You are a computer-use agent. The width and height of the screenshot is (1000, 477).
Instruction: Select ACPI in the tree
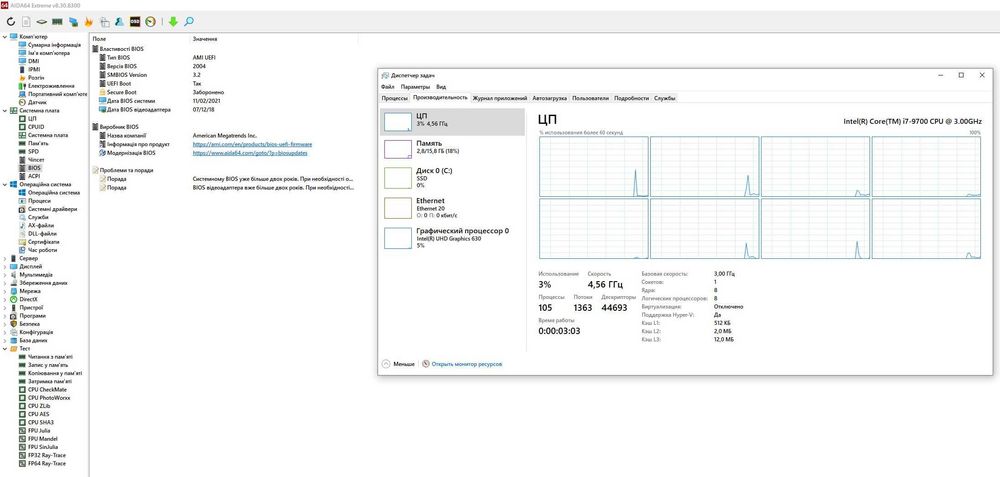[x=34, y=176]
